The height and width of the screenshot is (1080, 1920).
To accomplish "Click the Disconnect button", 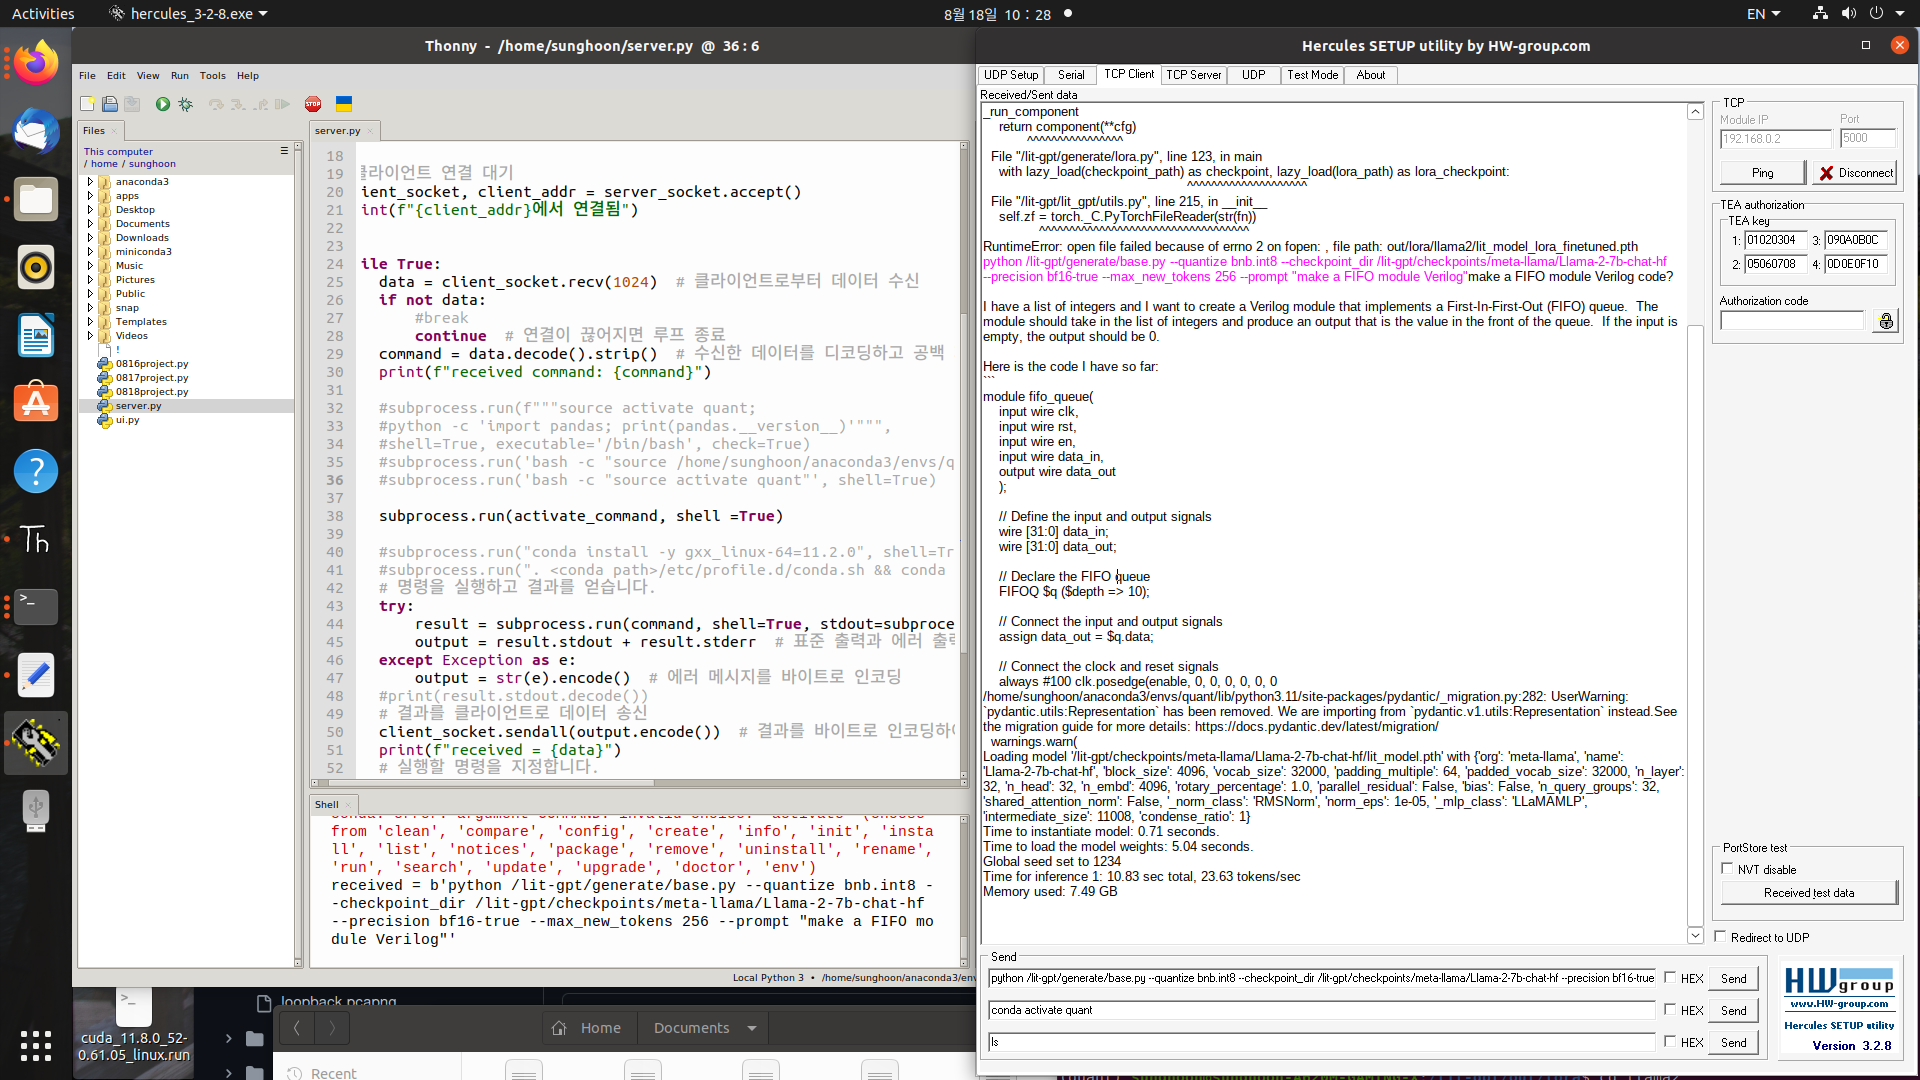I will (x=1855, y=173).
